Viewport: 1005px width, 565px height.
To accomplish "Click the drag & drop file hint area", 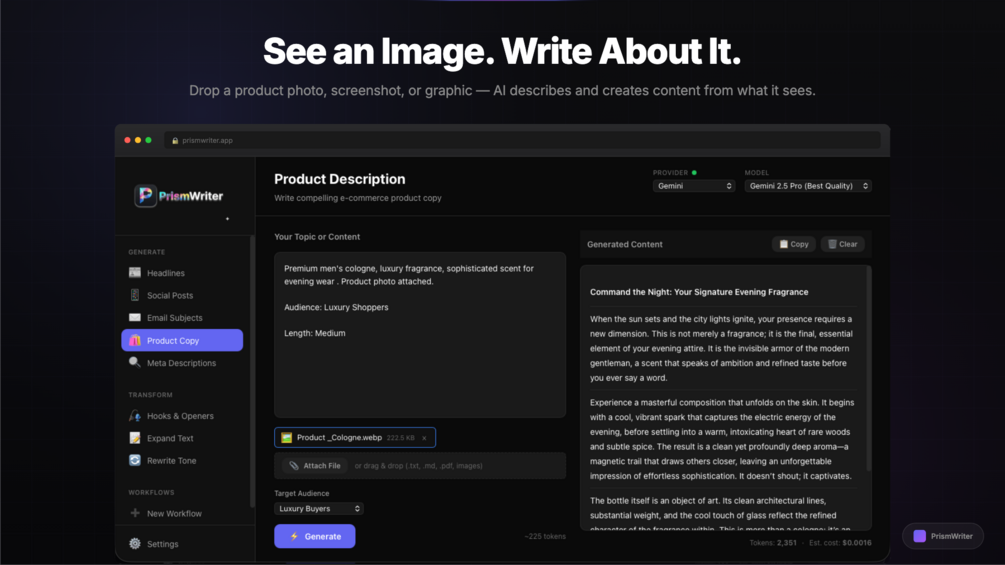I will (x=419, y=466).
